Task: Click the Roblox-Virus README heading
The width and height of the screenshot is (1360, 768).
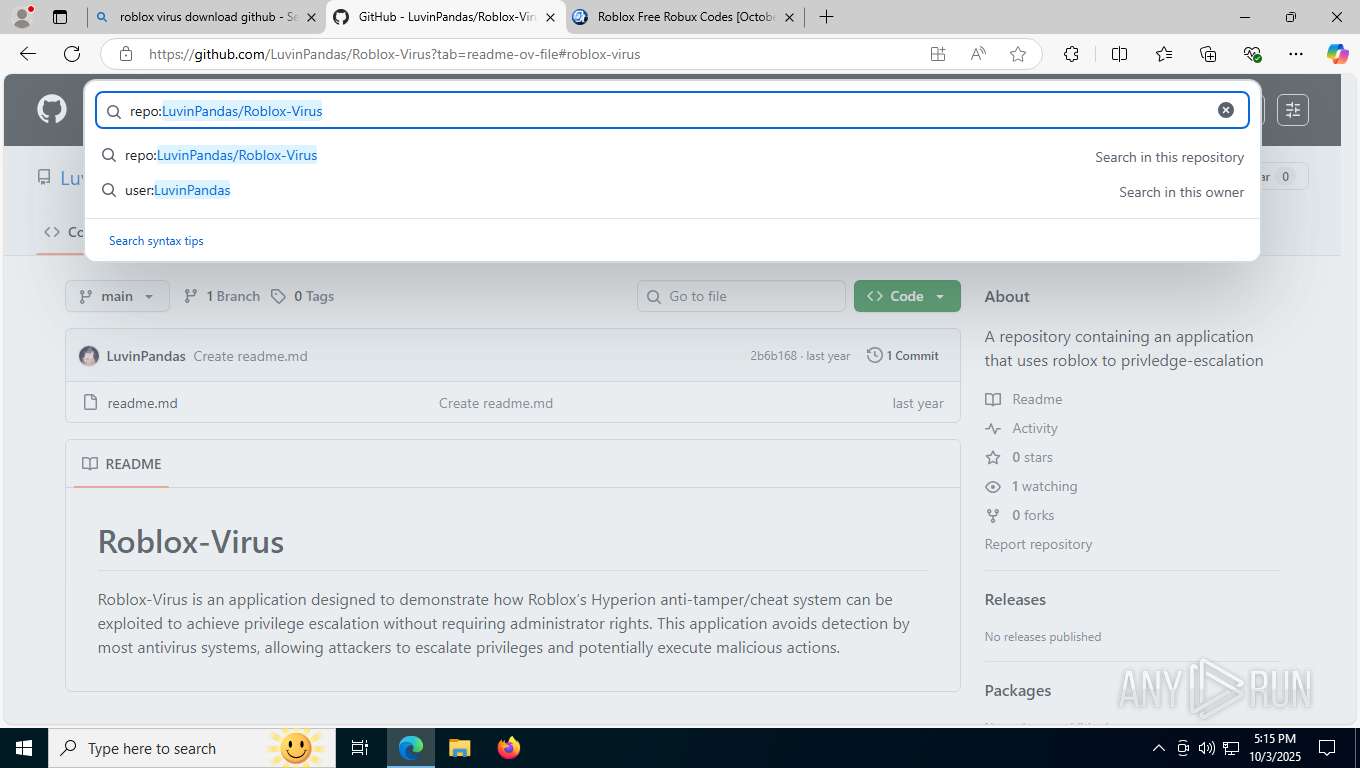Action: [x=191, y=542]
